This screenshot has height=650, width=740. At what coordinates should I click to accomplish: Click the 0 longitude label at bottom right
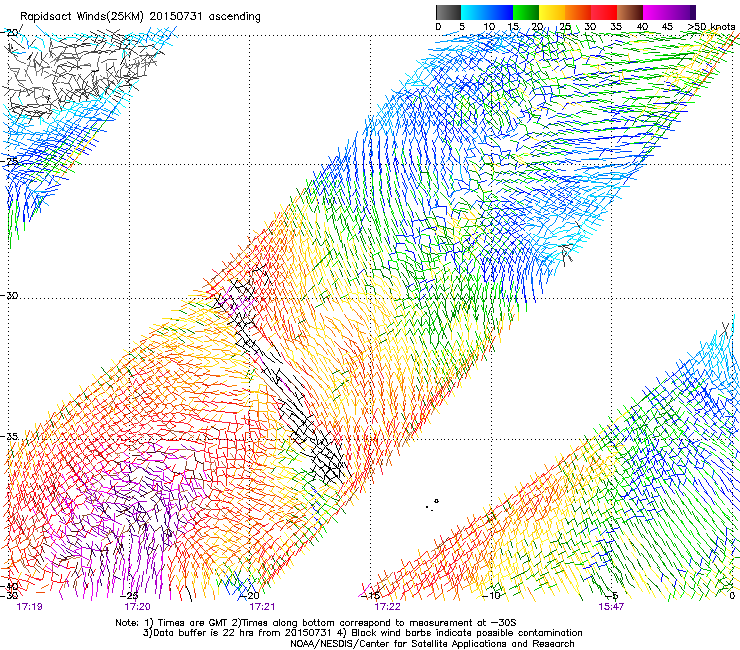tap(732, 596)
